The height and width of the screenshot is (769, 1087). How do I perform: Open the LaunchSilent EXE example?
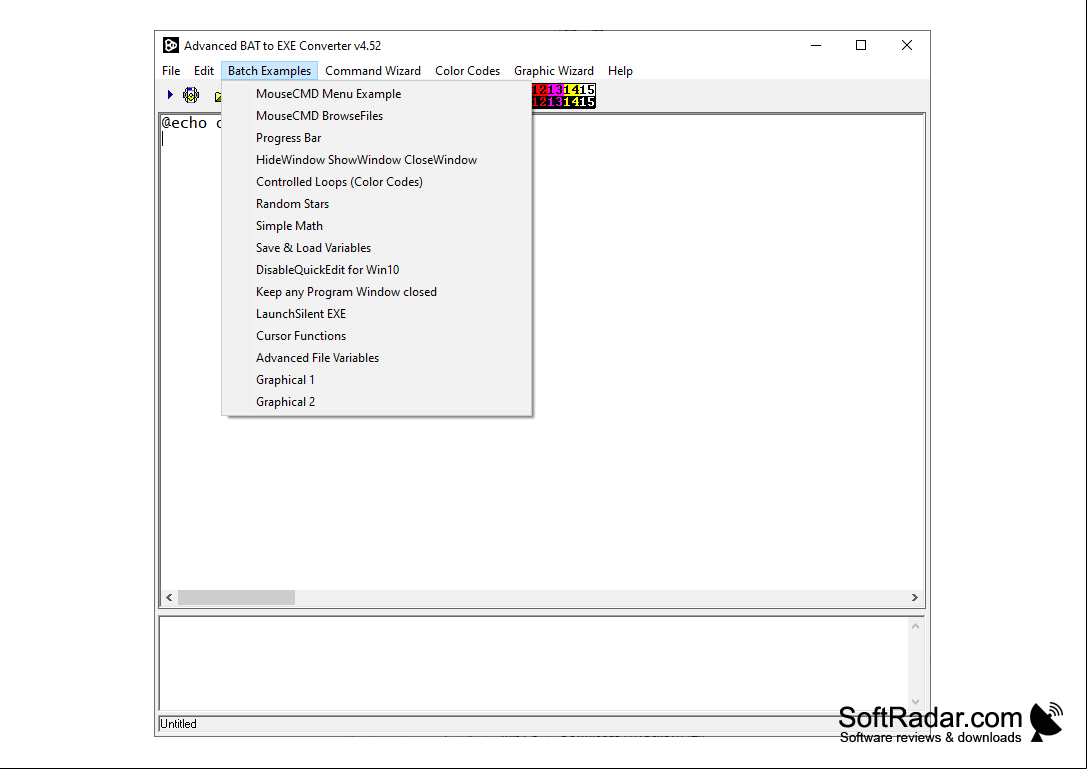coord(377,314)
